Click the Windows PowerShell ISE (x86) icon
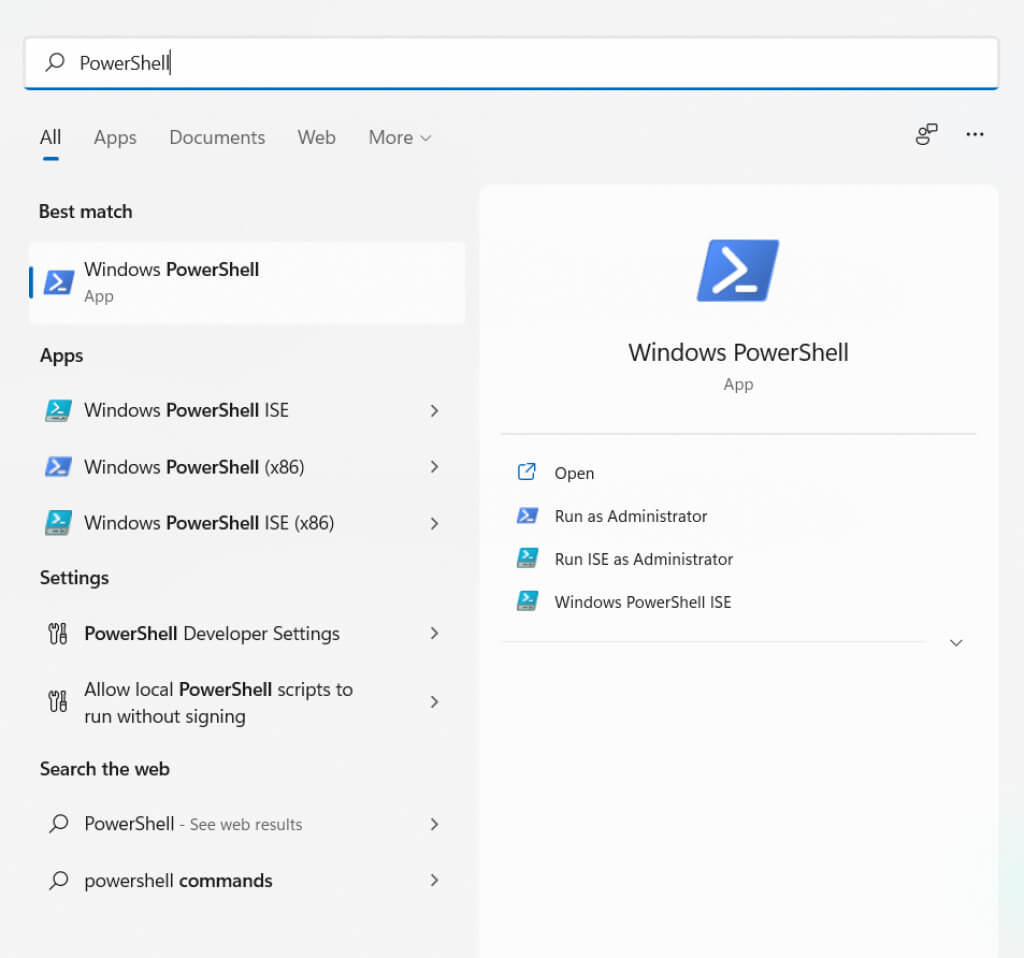Viewport: 1024px width, 958px height. click(58, 523)
